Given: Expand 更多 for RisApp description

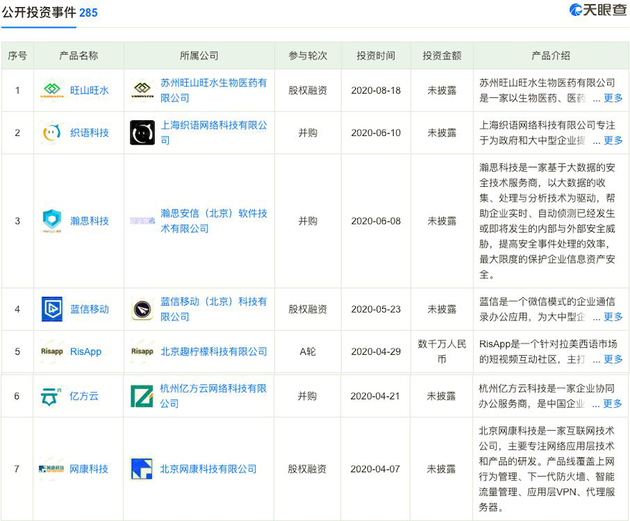Looking at the screenshot, I should click(613, 359).
